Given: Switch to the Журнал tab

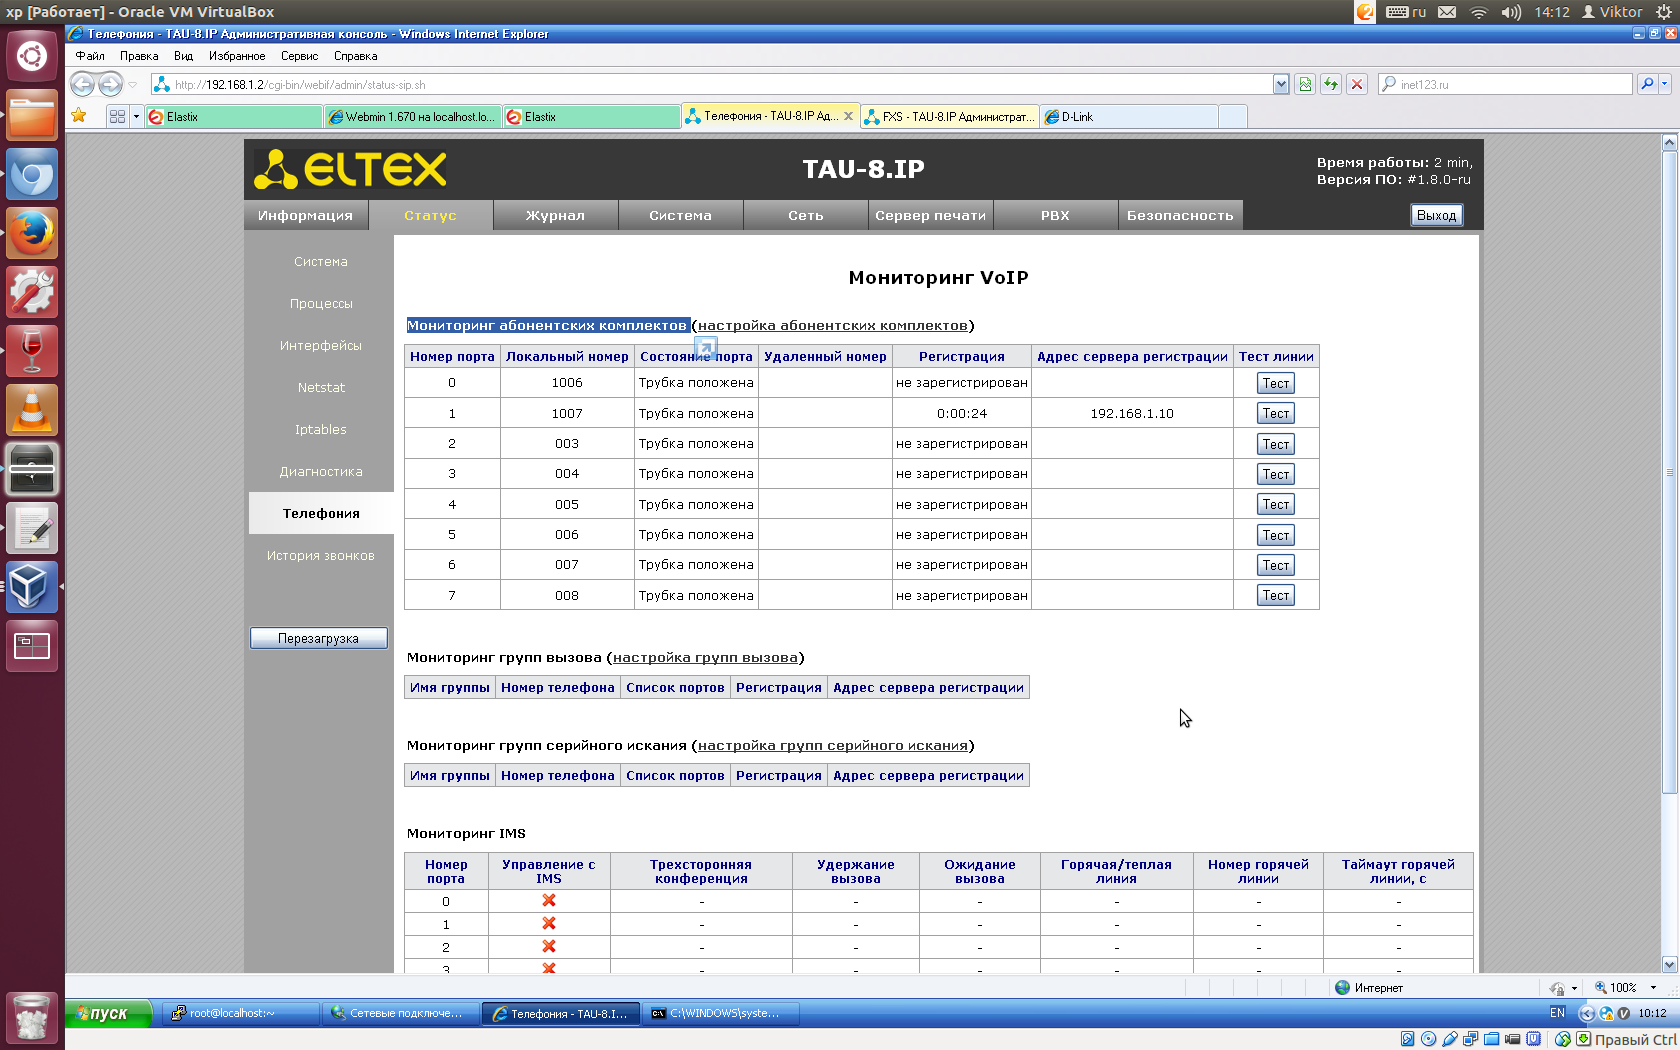Looking at the screenshot, I should pos(555,215).
